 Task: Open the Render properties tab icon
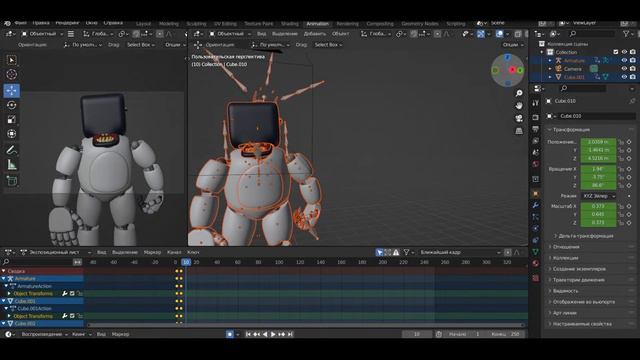536,118
